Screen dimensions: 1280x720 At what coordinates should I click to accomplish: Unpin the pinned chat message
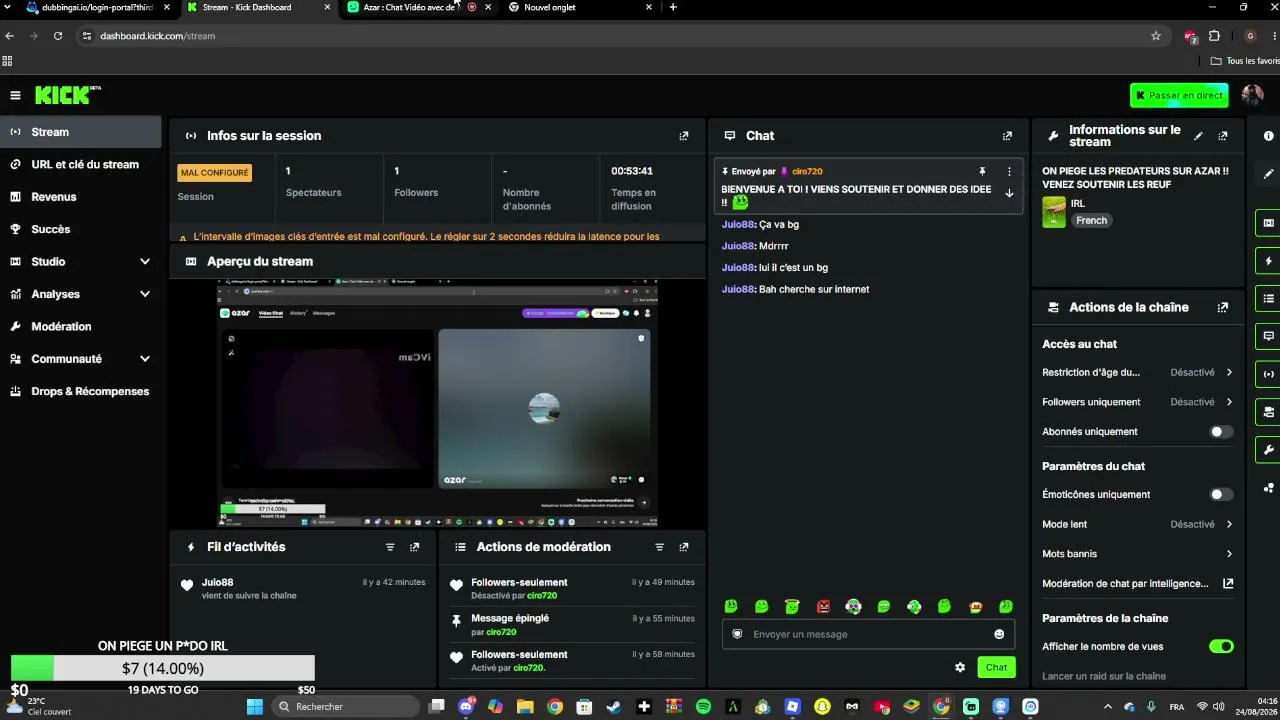click(982, 172)
